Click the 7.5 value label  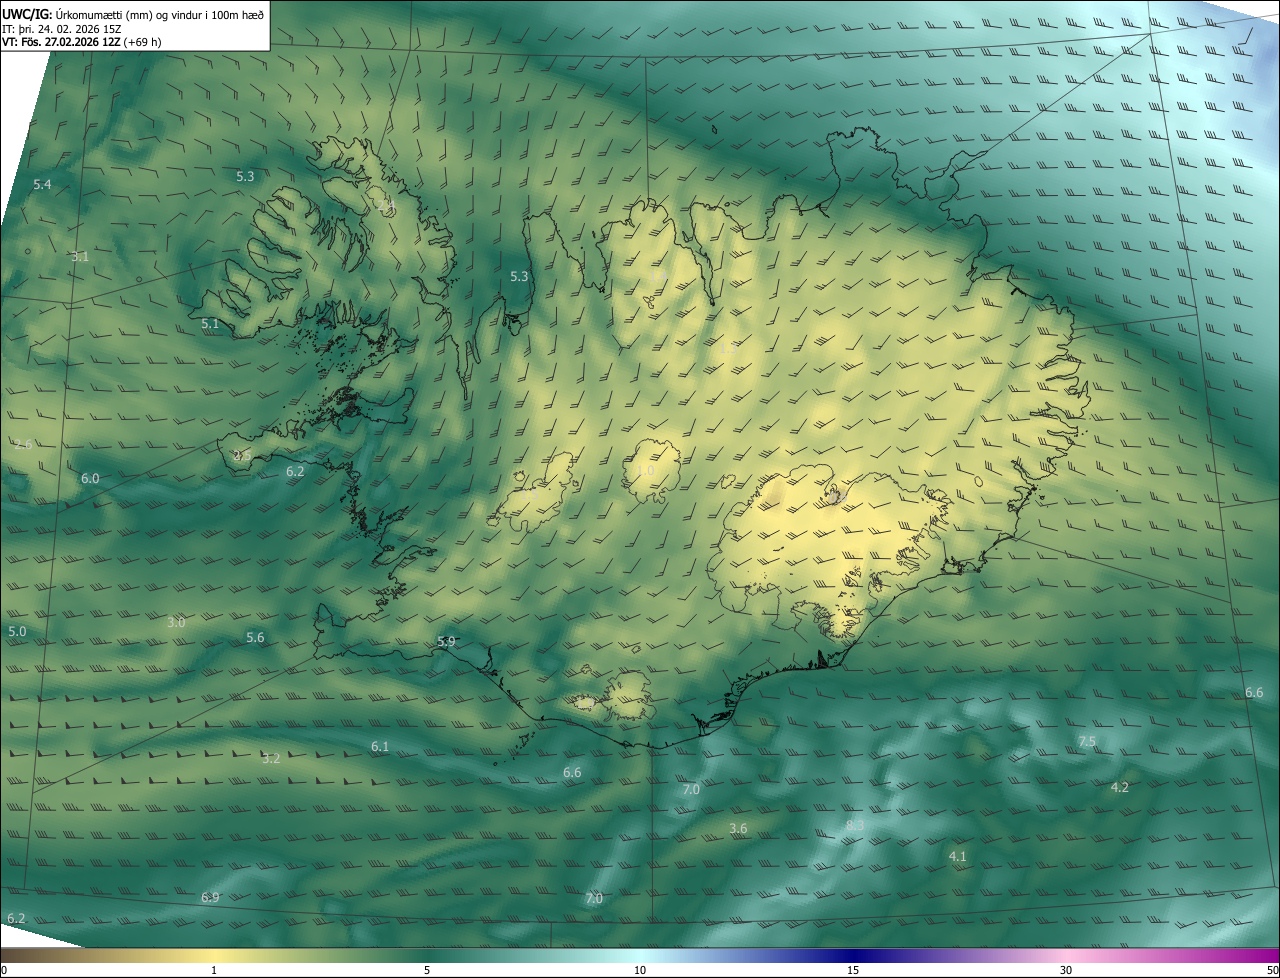[x=1087, y=742]
